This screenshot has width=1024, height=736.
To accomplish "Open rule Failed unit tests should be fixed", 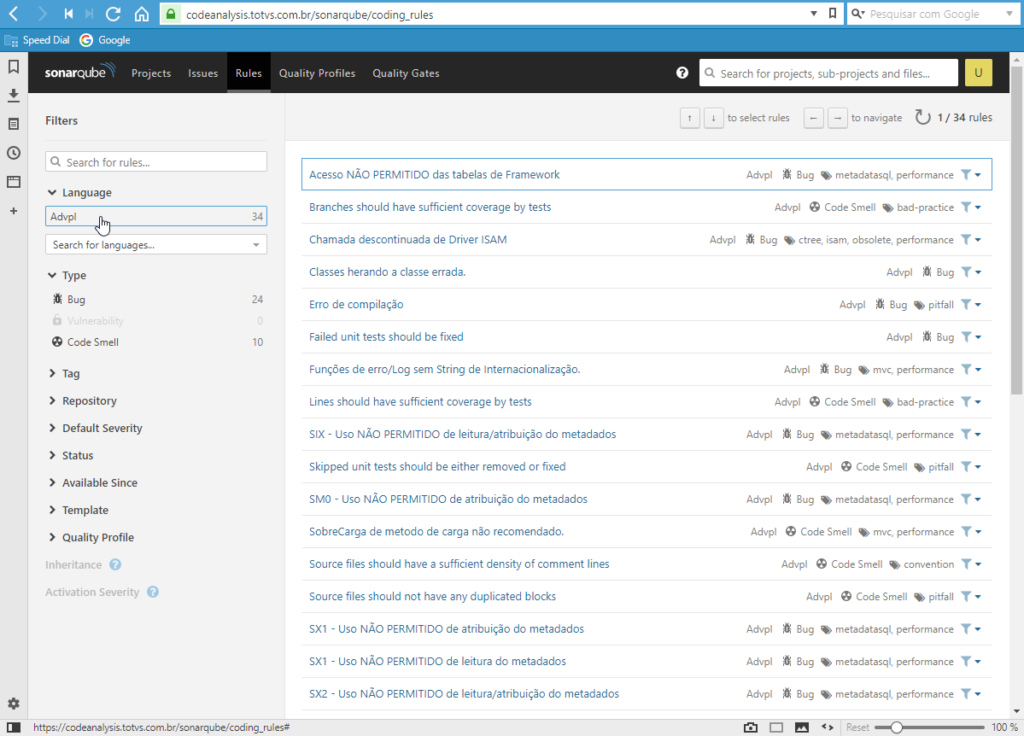I will pyautogui.click(x=386, y=337).
